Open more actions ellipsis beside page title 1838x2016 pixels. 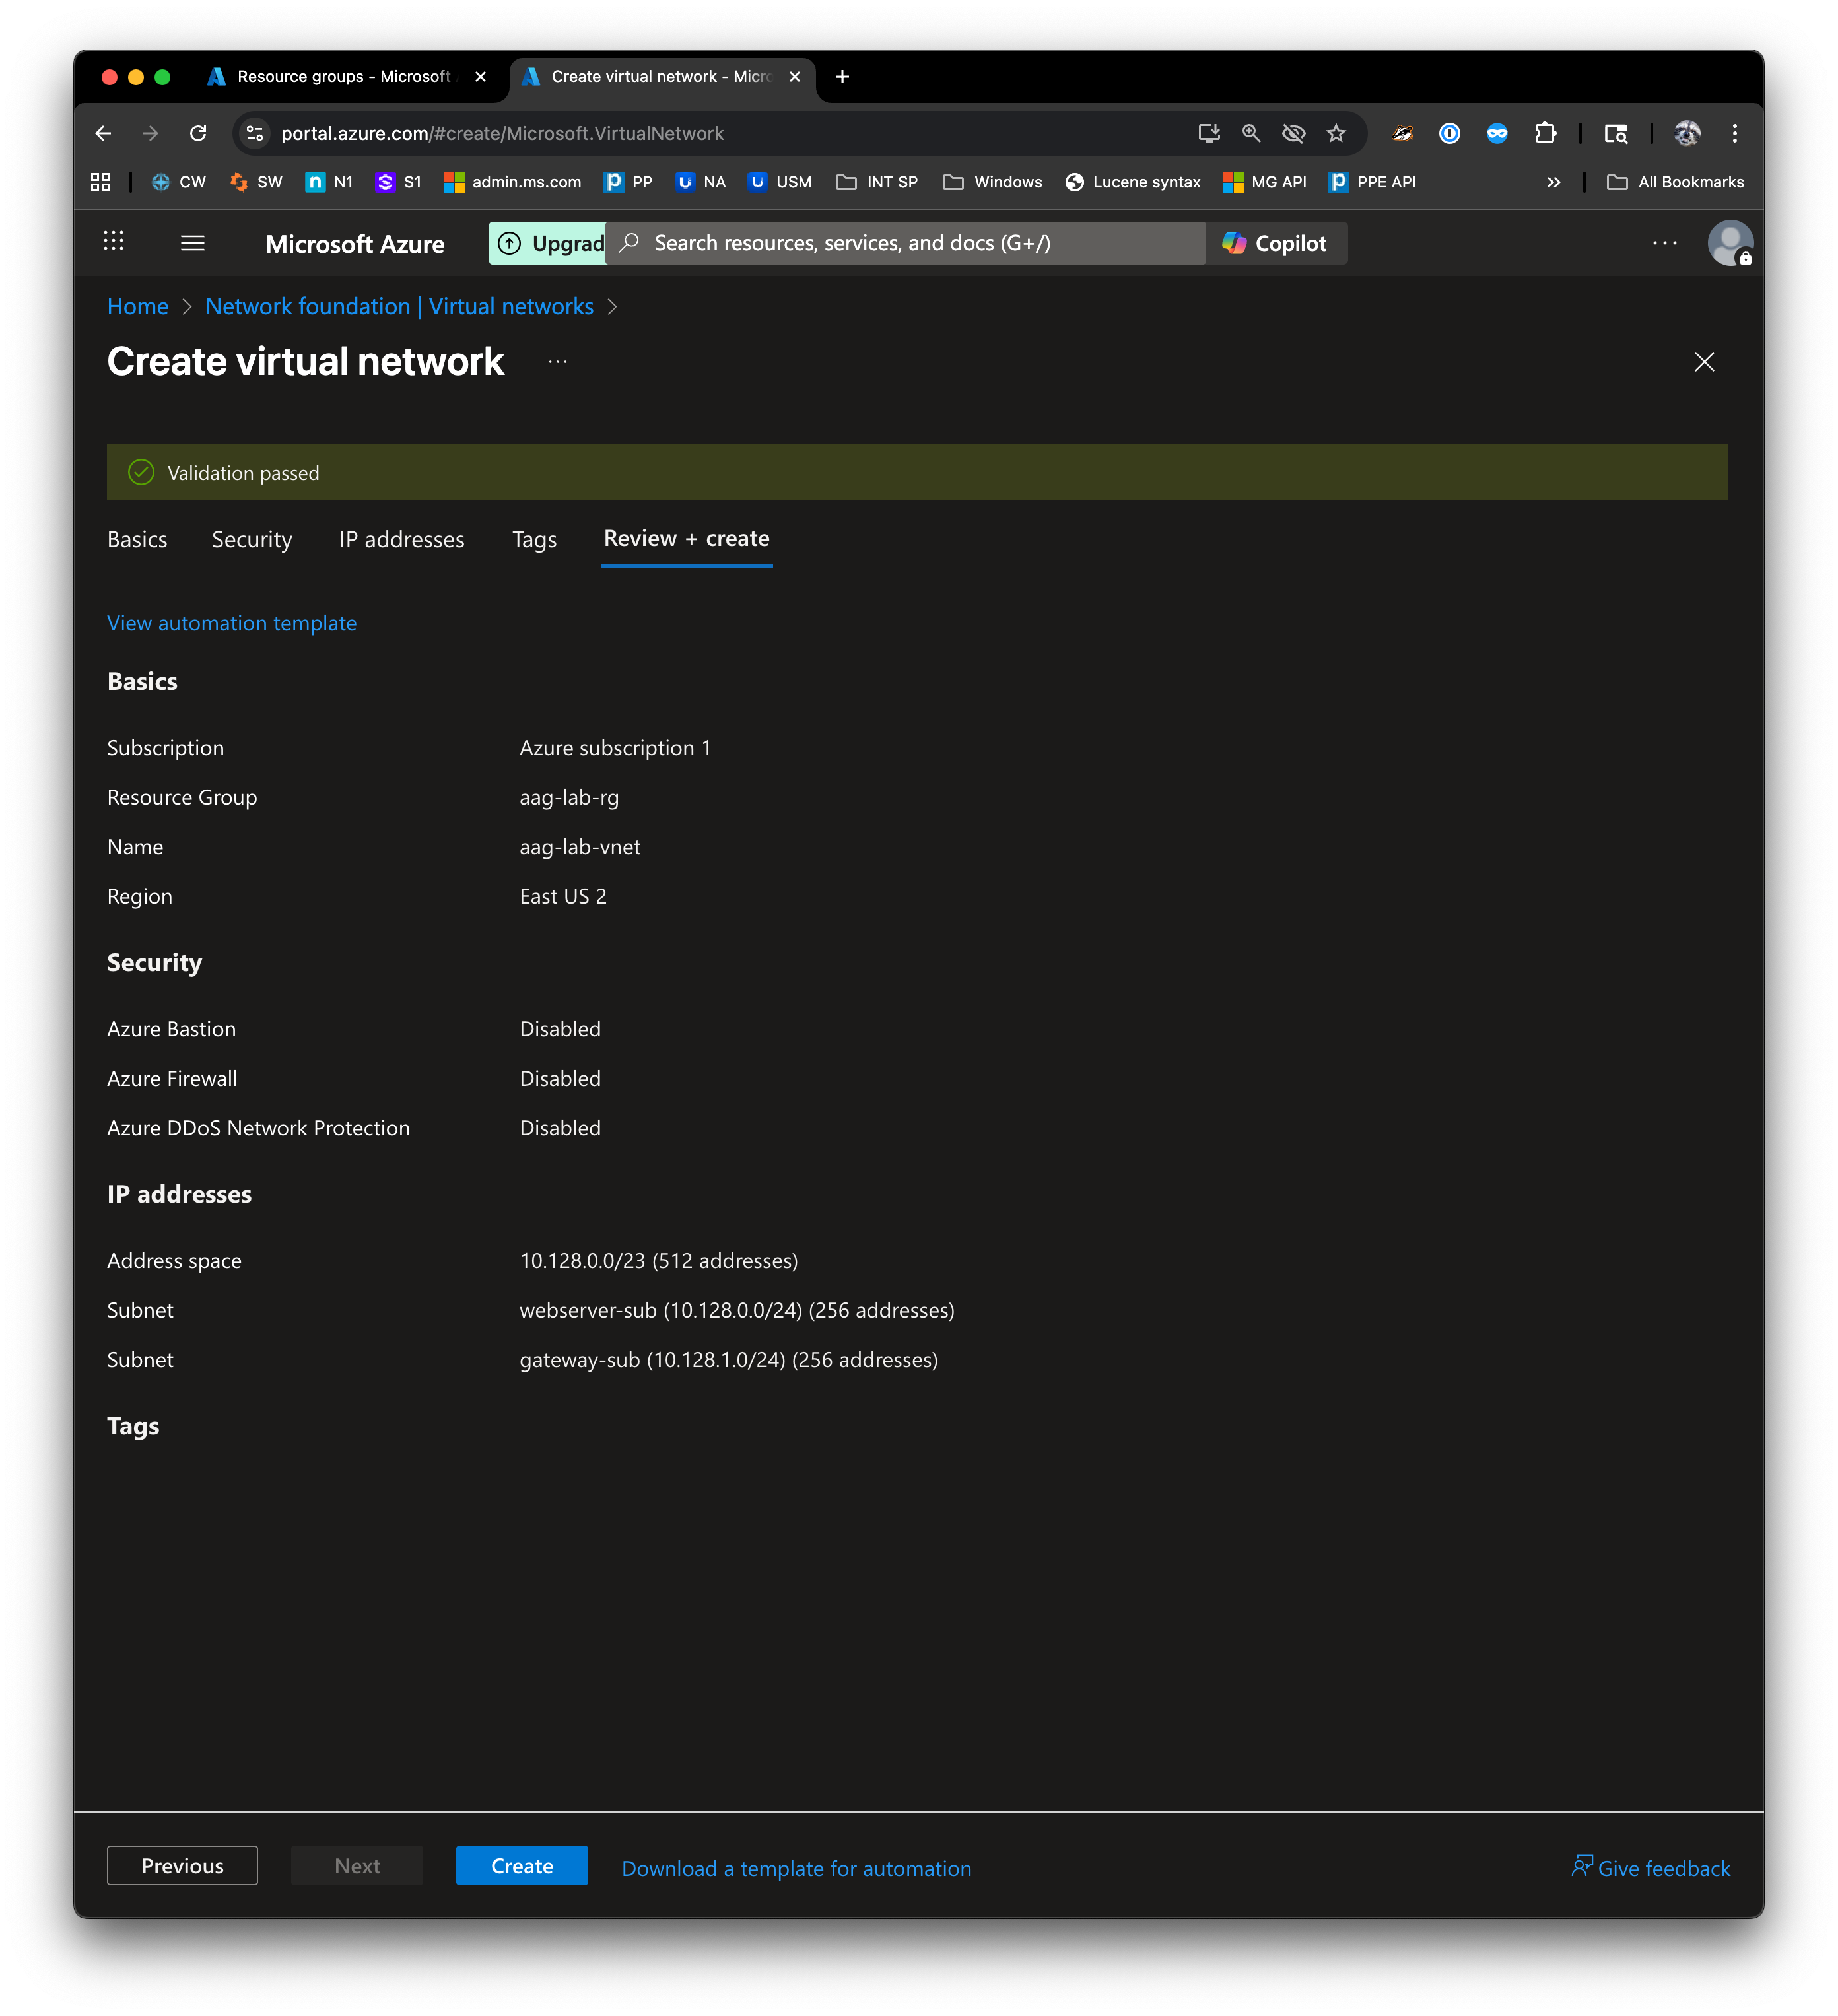click(x=558, y=362)
